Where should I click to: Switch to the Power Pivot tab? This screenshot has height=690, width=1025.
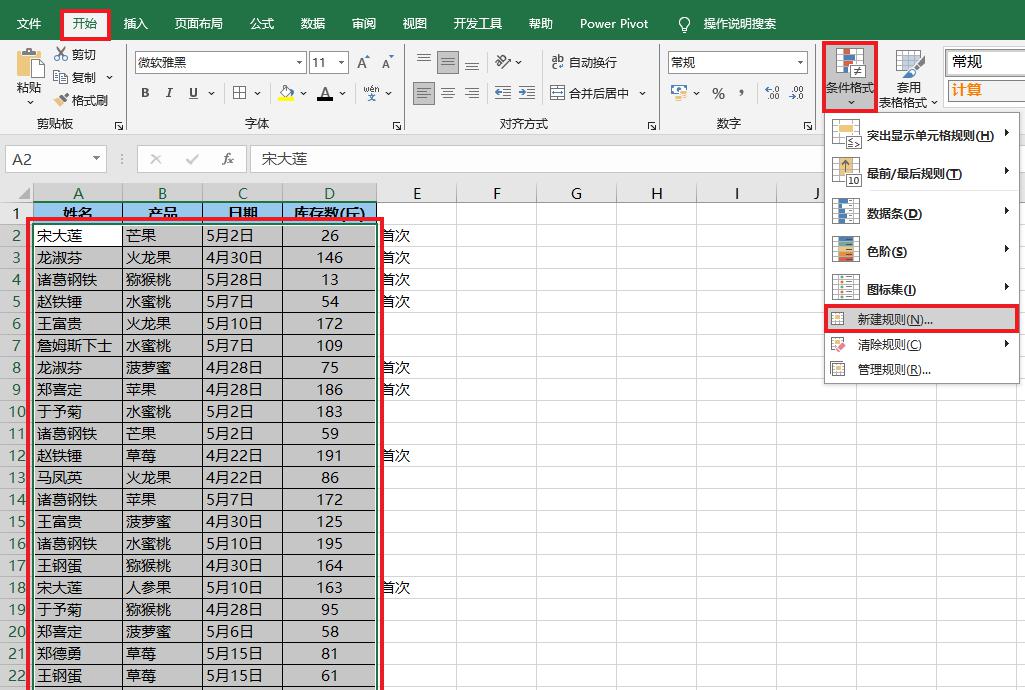614,24
